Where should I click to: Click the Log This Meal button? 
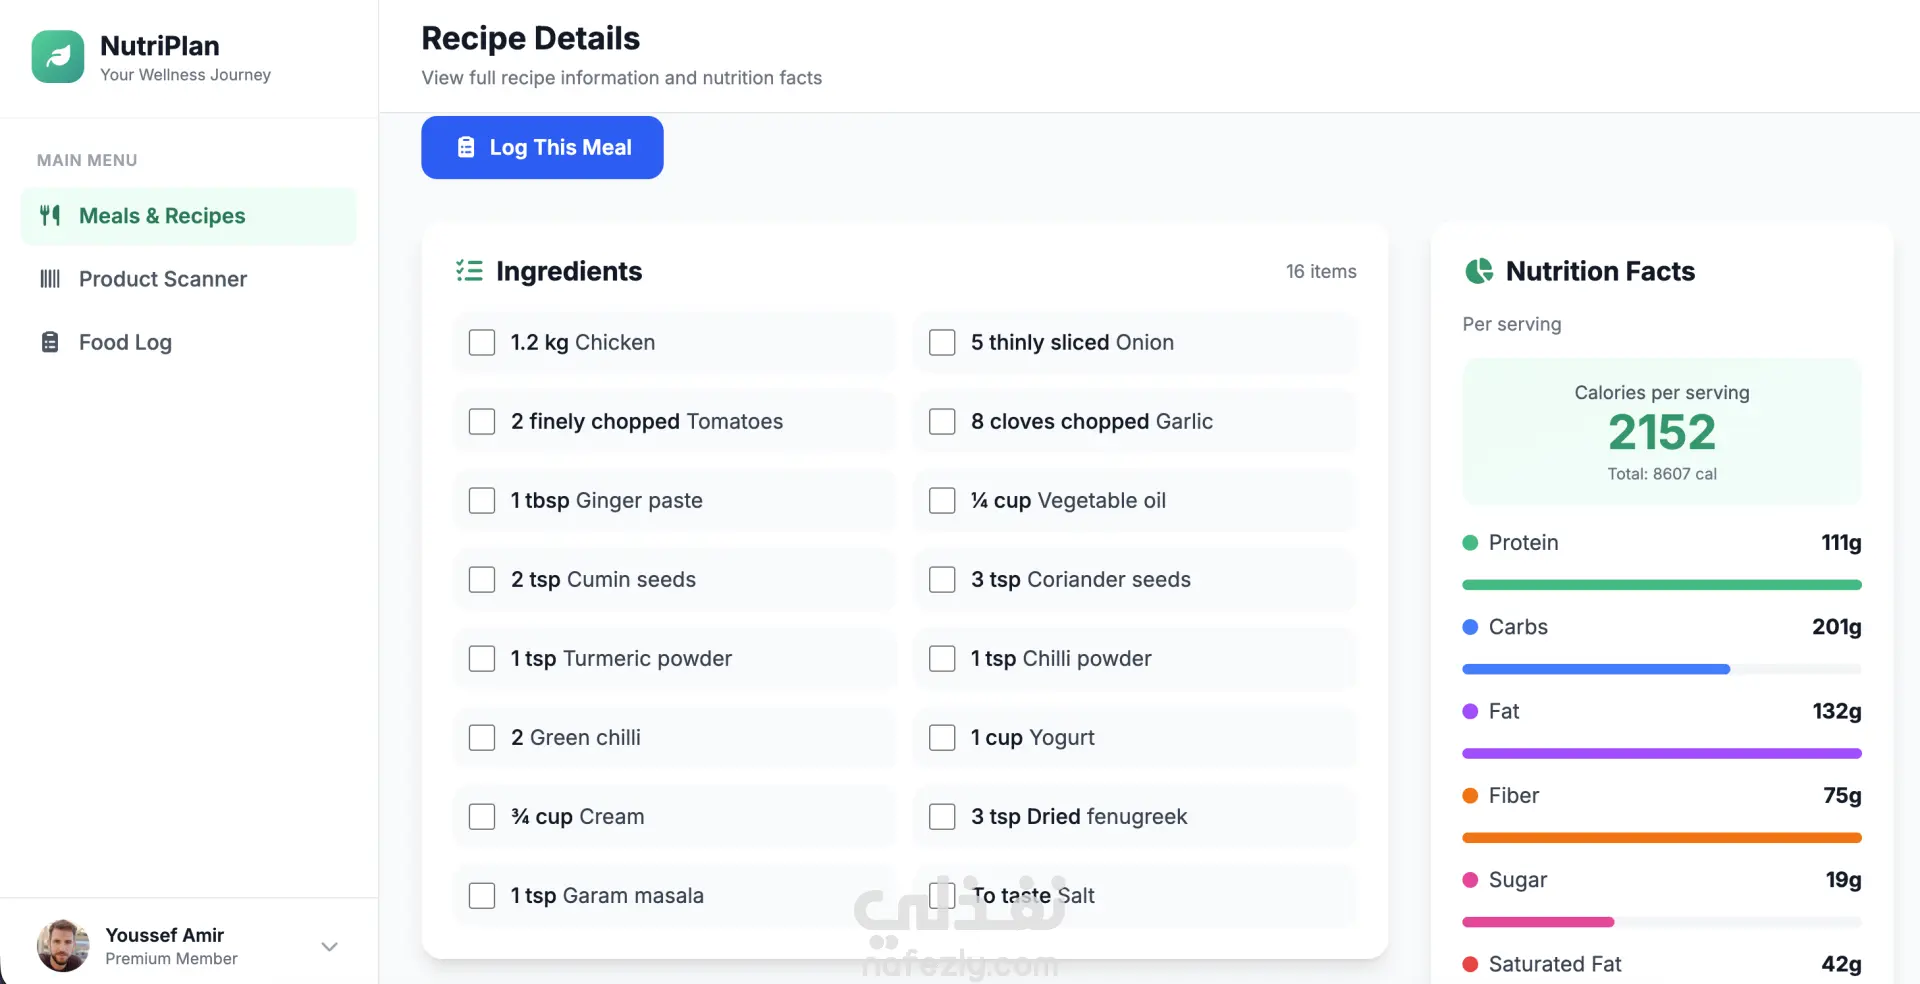coord(542,147)
